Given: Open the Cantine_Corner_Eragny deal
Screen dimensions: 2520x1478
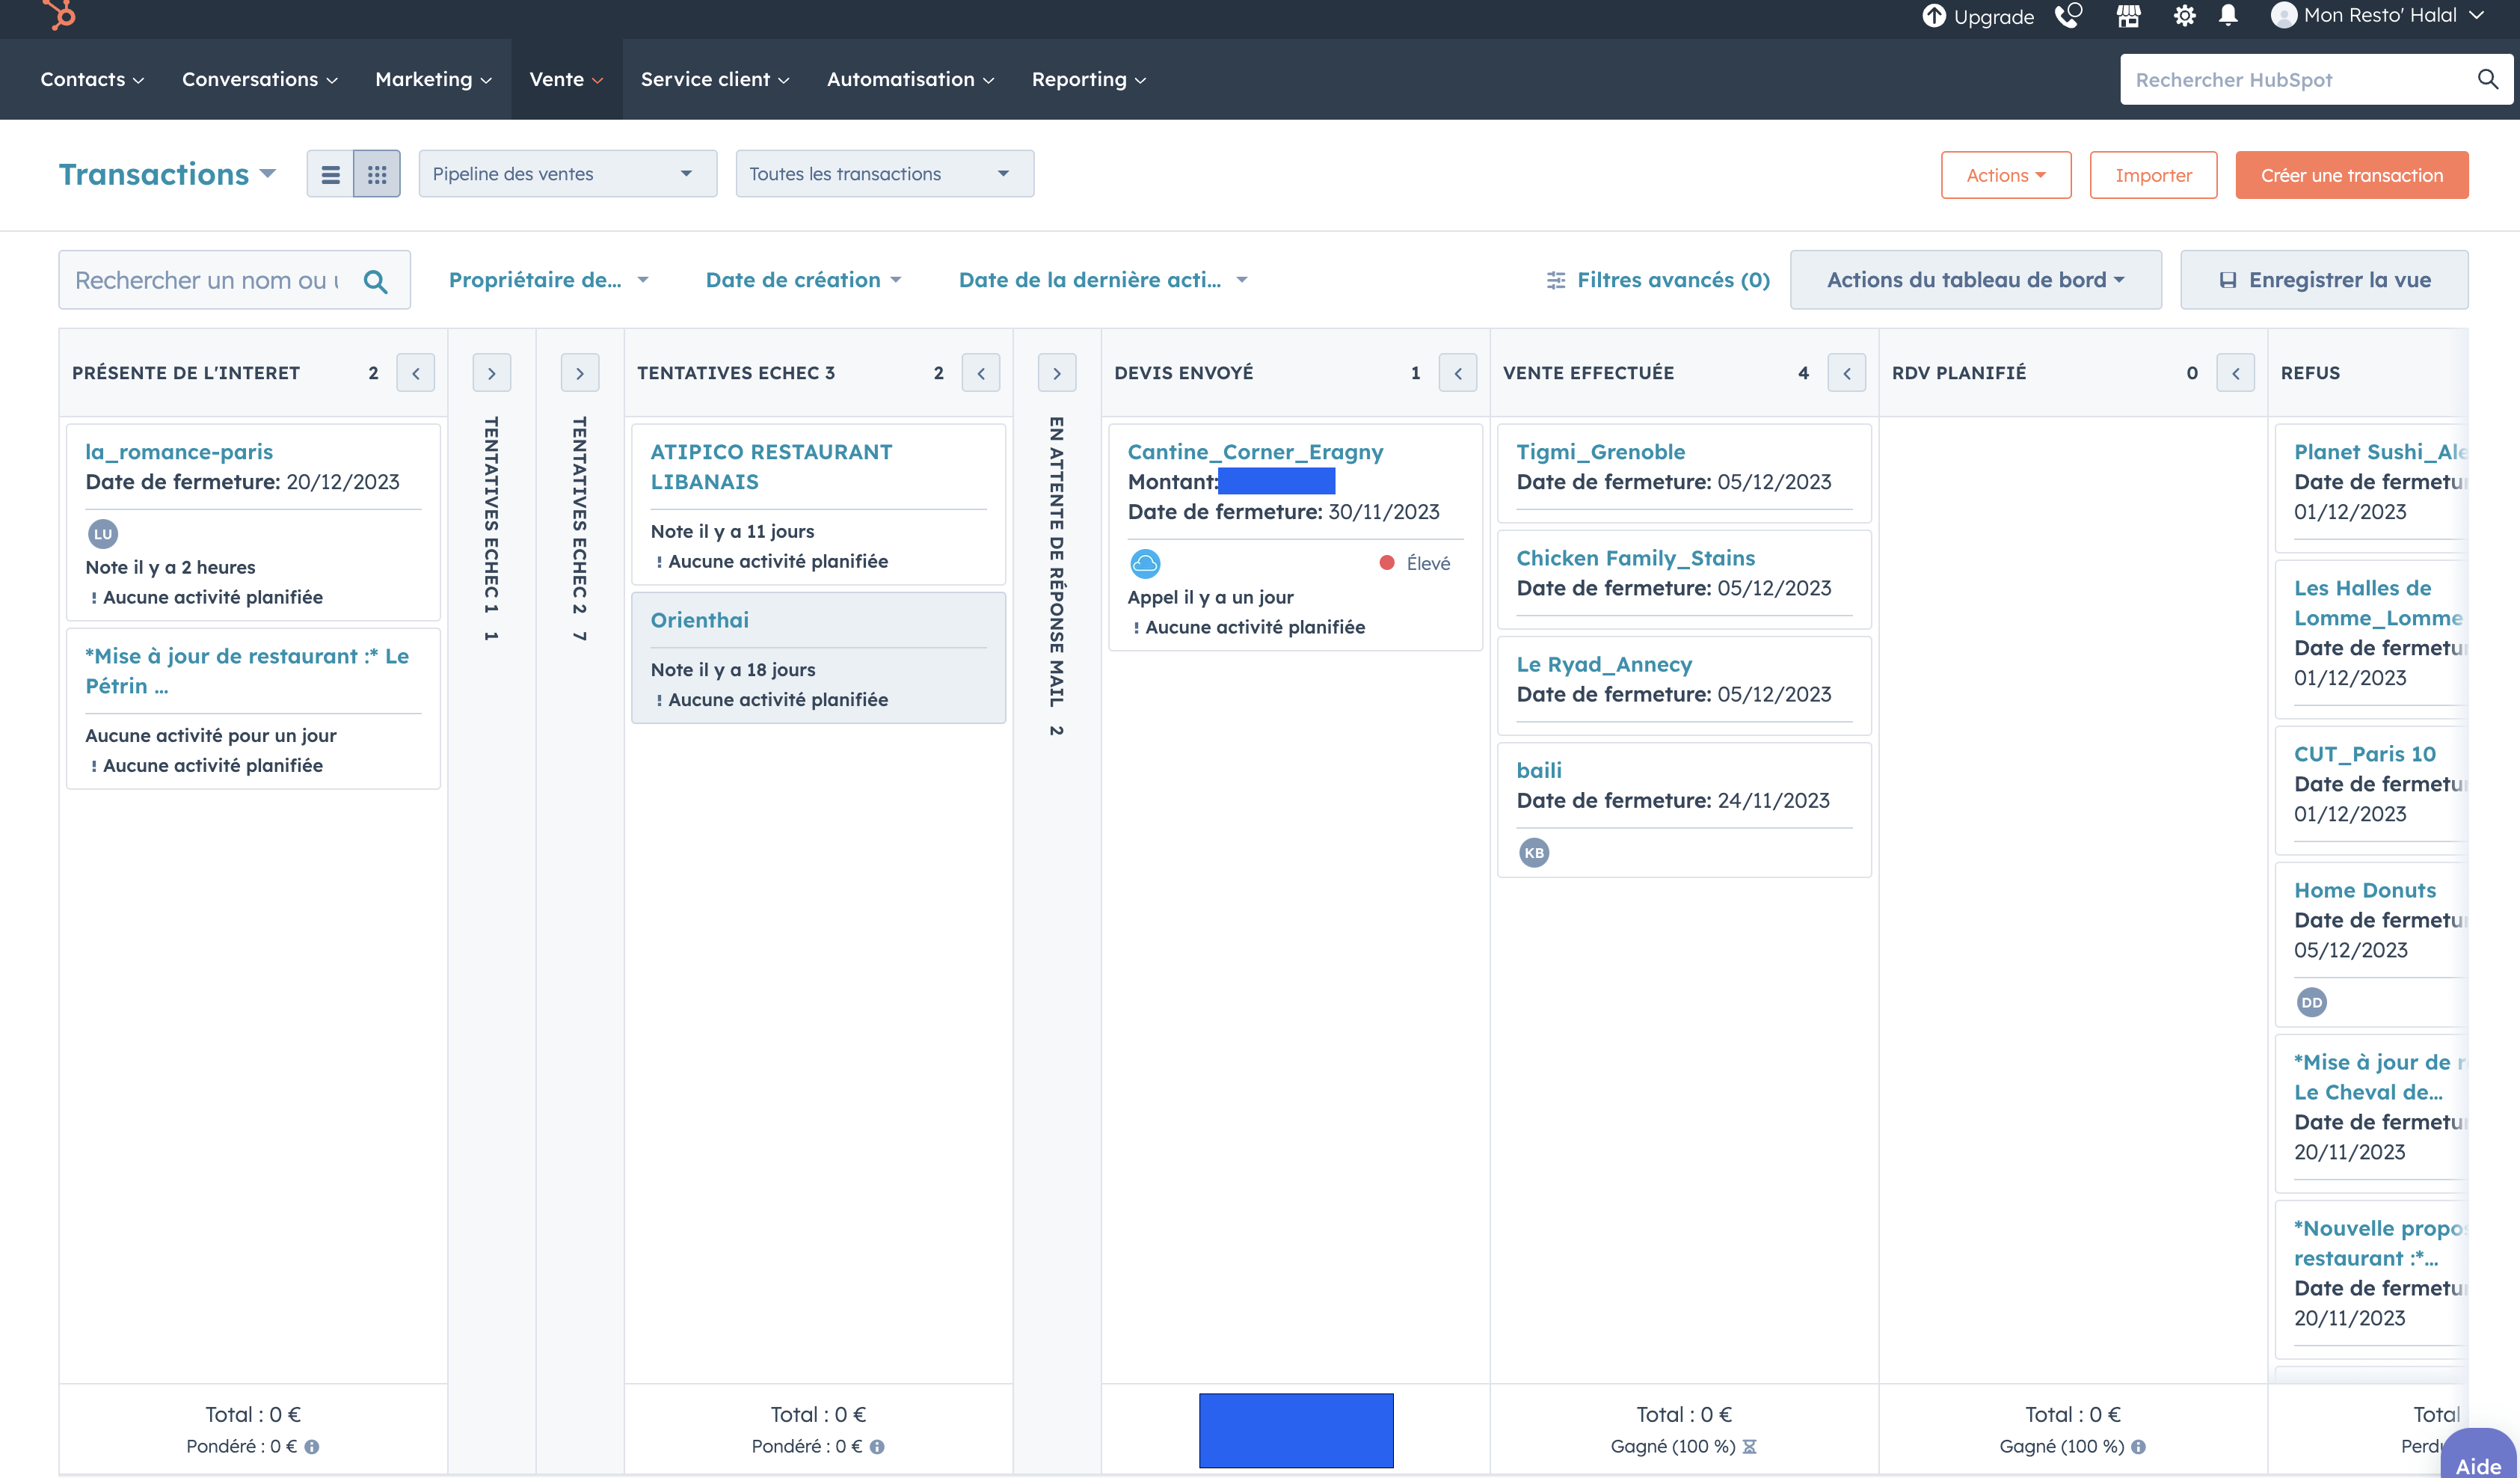Looking at the screenshot, I should (1255, 452).
